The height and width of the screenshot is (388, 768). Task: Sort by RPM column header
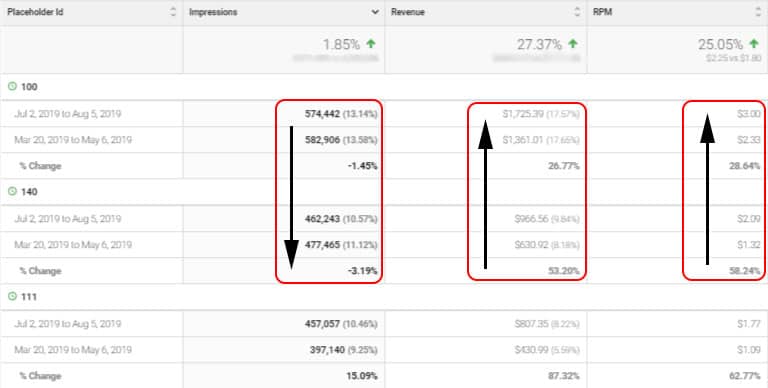pos(677,12)
